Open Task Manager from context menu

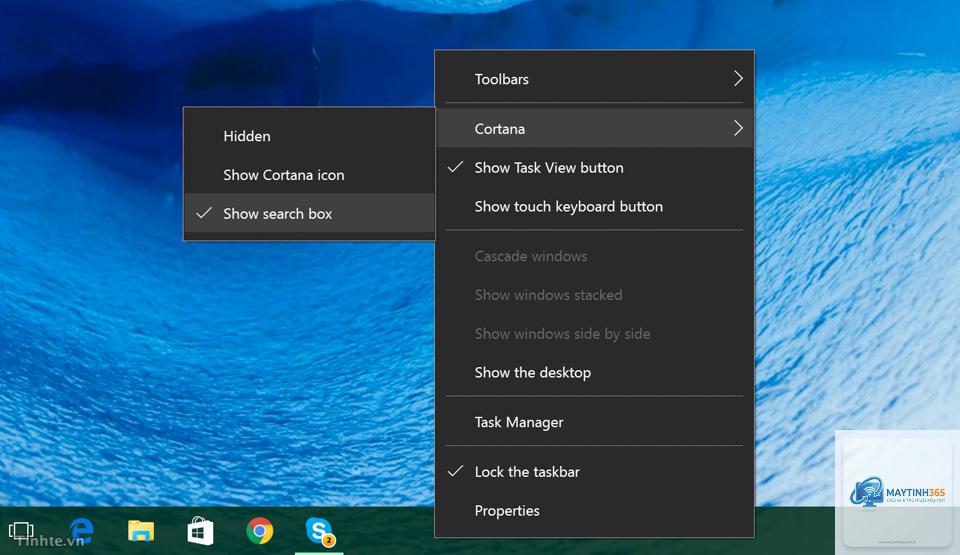click(594, 422)
